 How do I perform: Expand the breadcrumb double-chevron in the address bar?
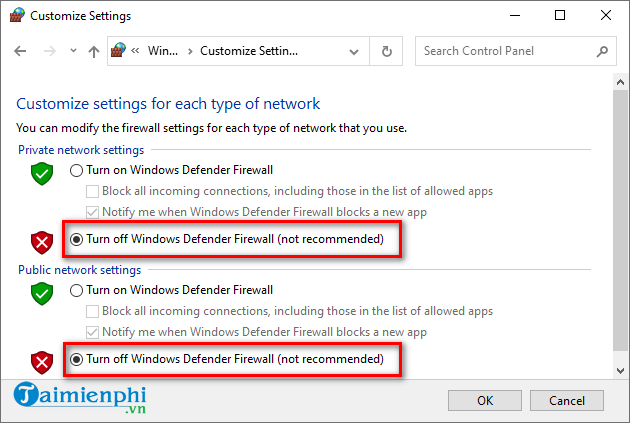click(x=138, y=51)
